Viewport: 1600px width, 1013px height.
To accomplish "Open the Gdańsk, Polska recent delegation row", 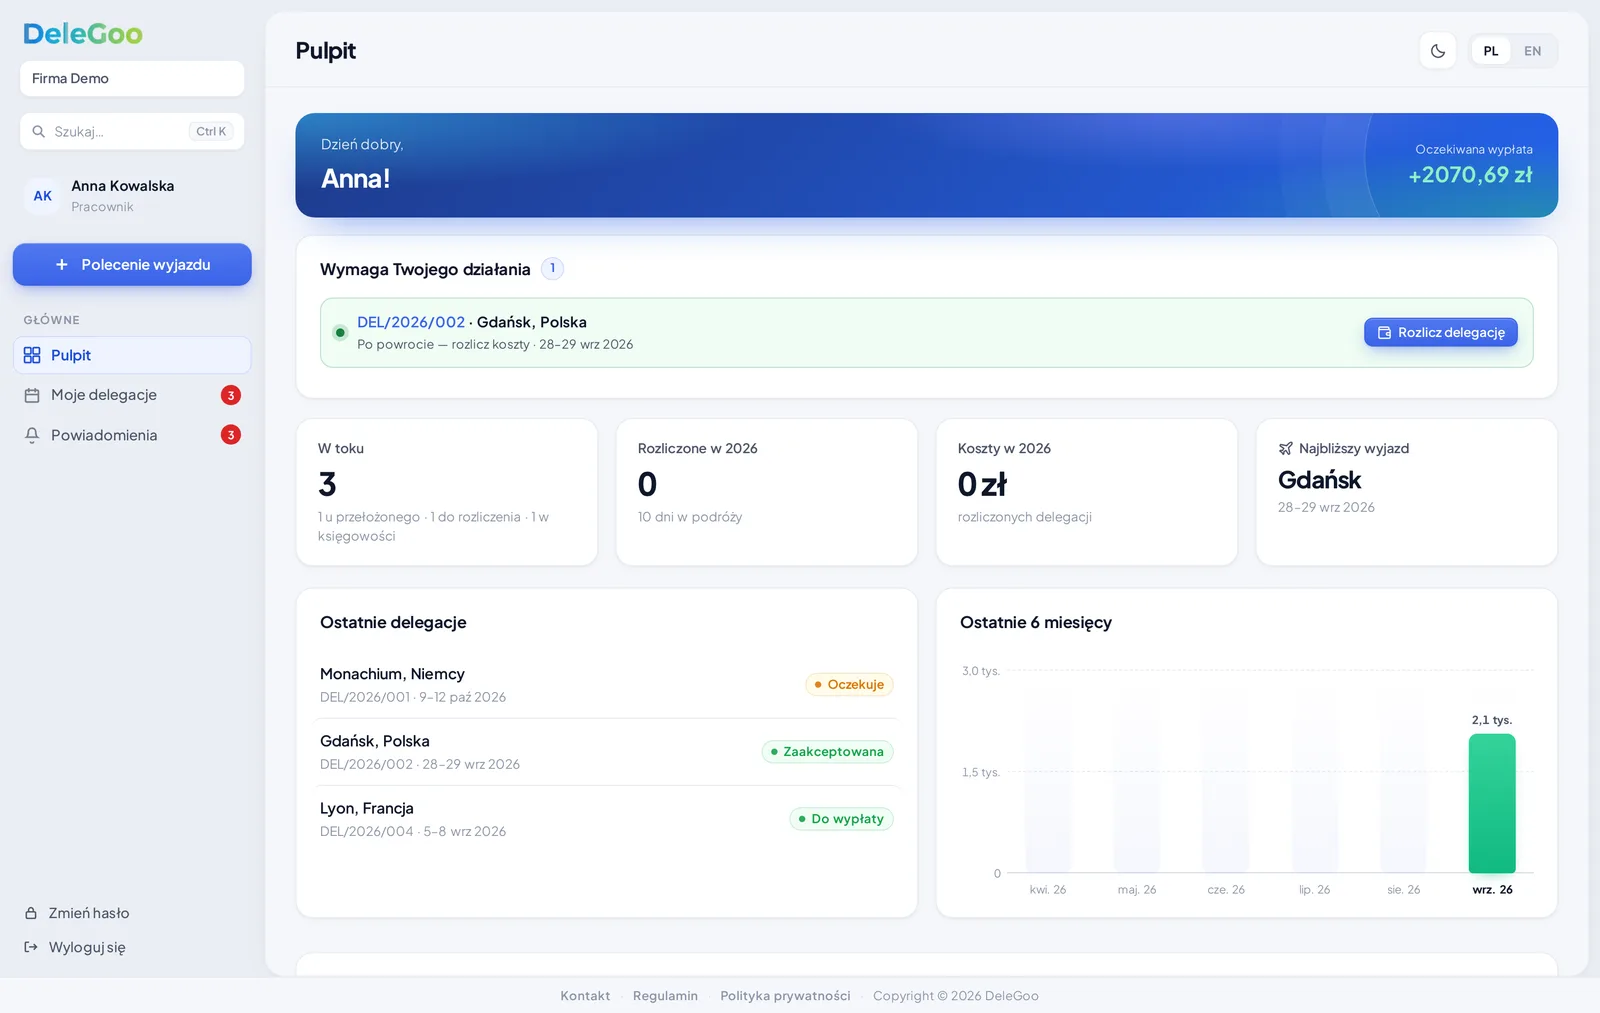I will (607, 752).
